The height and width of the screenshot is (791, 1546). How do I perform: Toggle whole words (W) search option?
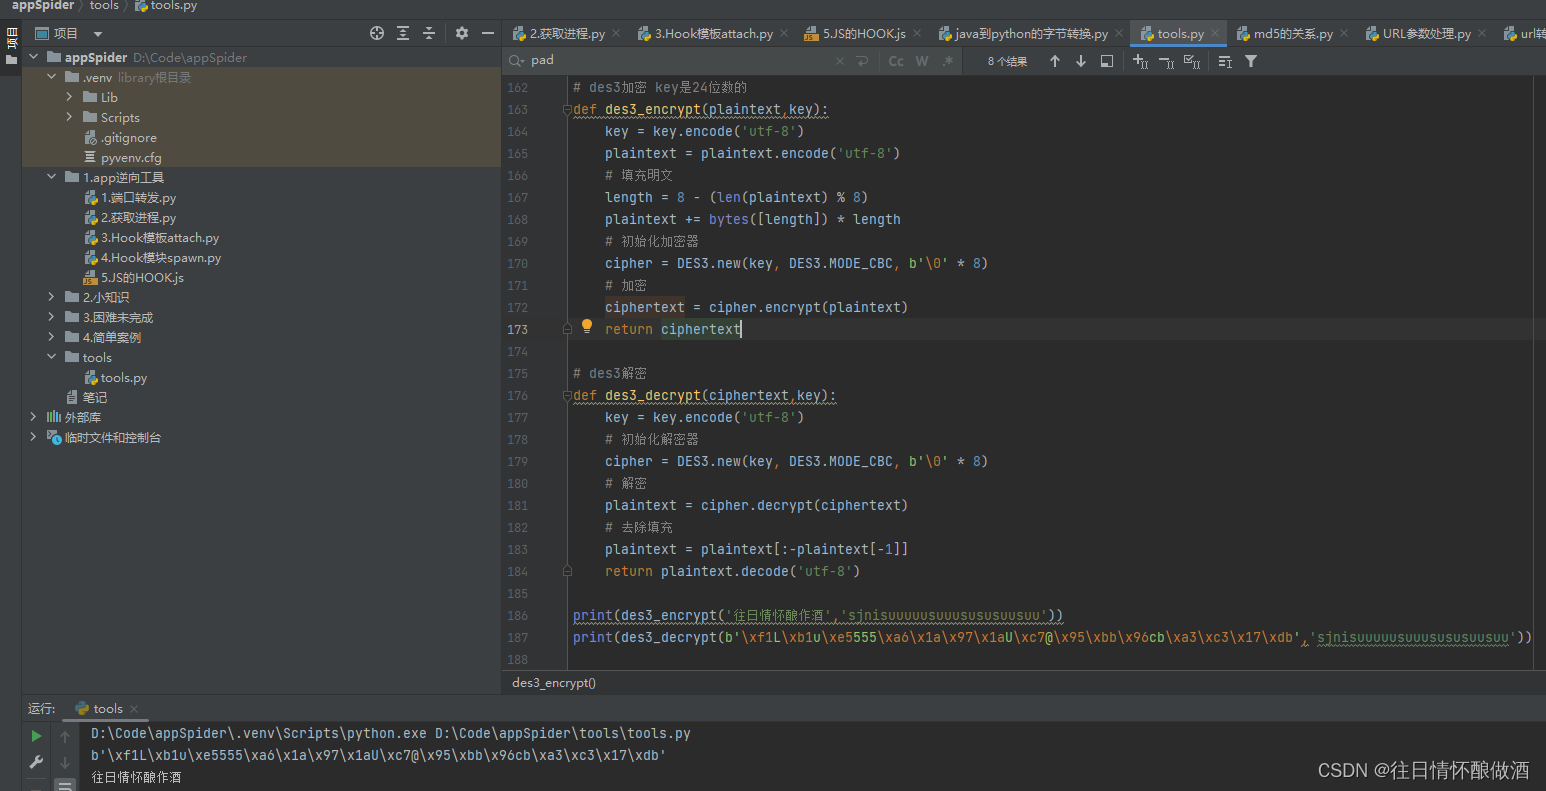[x=921, y=60]
